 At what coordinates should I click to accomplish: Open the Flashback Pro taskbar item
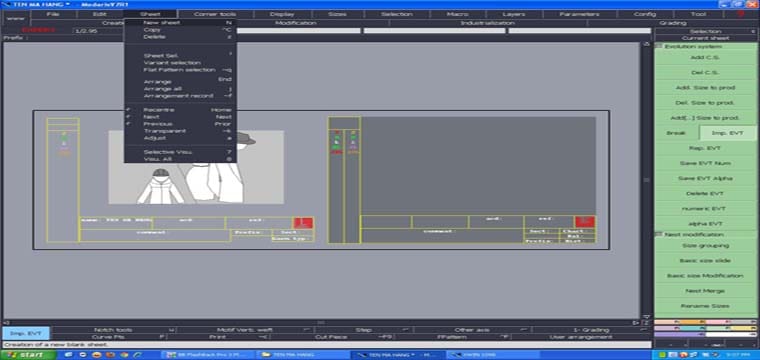click(207, 355)
